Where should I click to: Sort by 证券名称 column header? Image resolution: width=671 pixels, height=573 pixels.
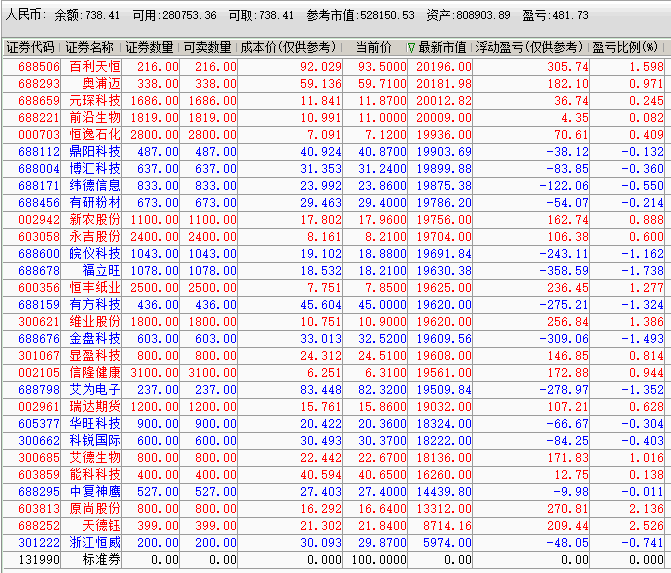pyautogui.click(x=89, y=47)
